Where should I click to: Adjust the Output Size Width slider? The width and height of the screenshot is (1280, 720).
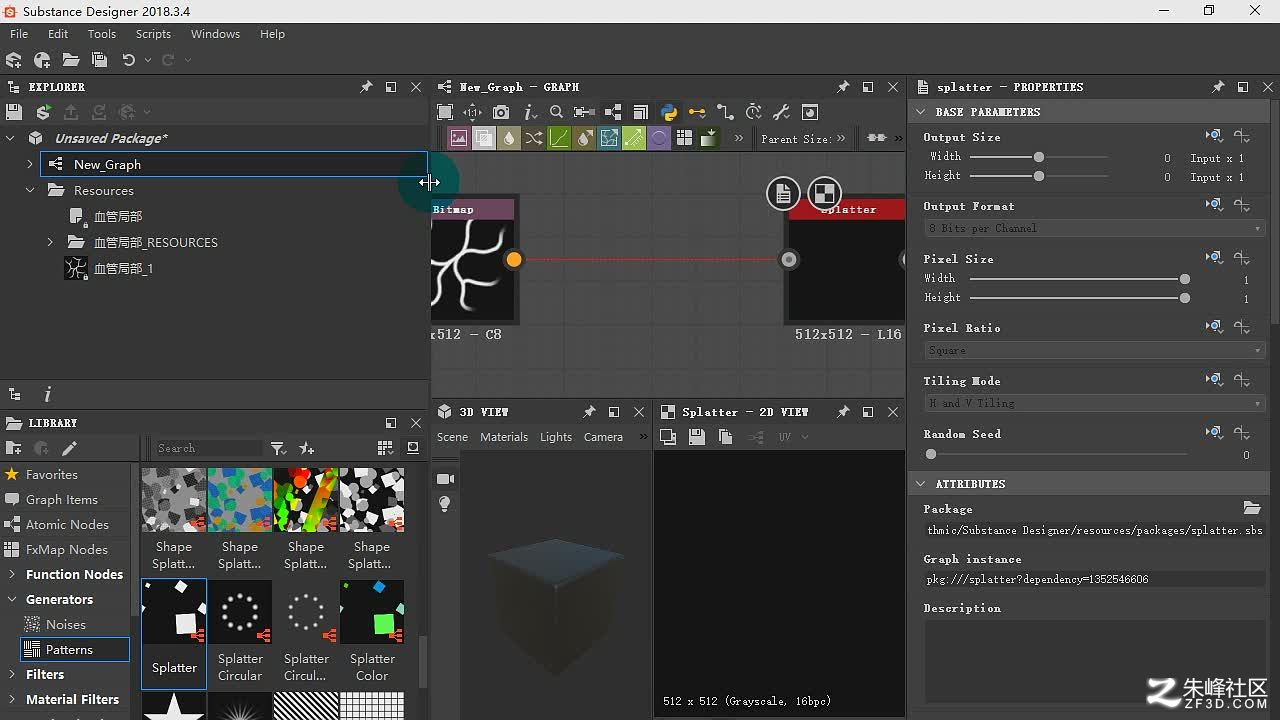1039,157
